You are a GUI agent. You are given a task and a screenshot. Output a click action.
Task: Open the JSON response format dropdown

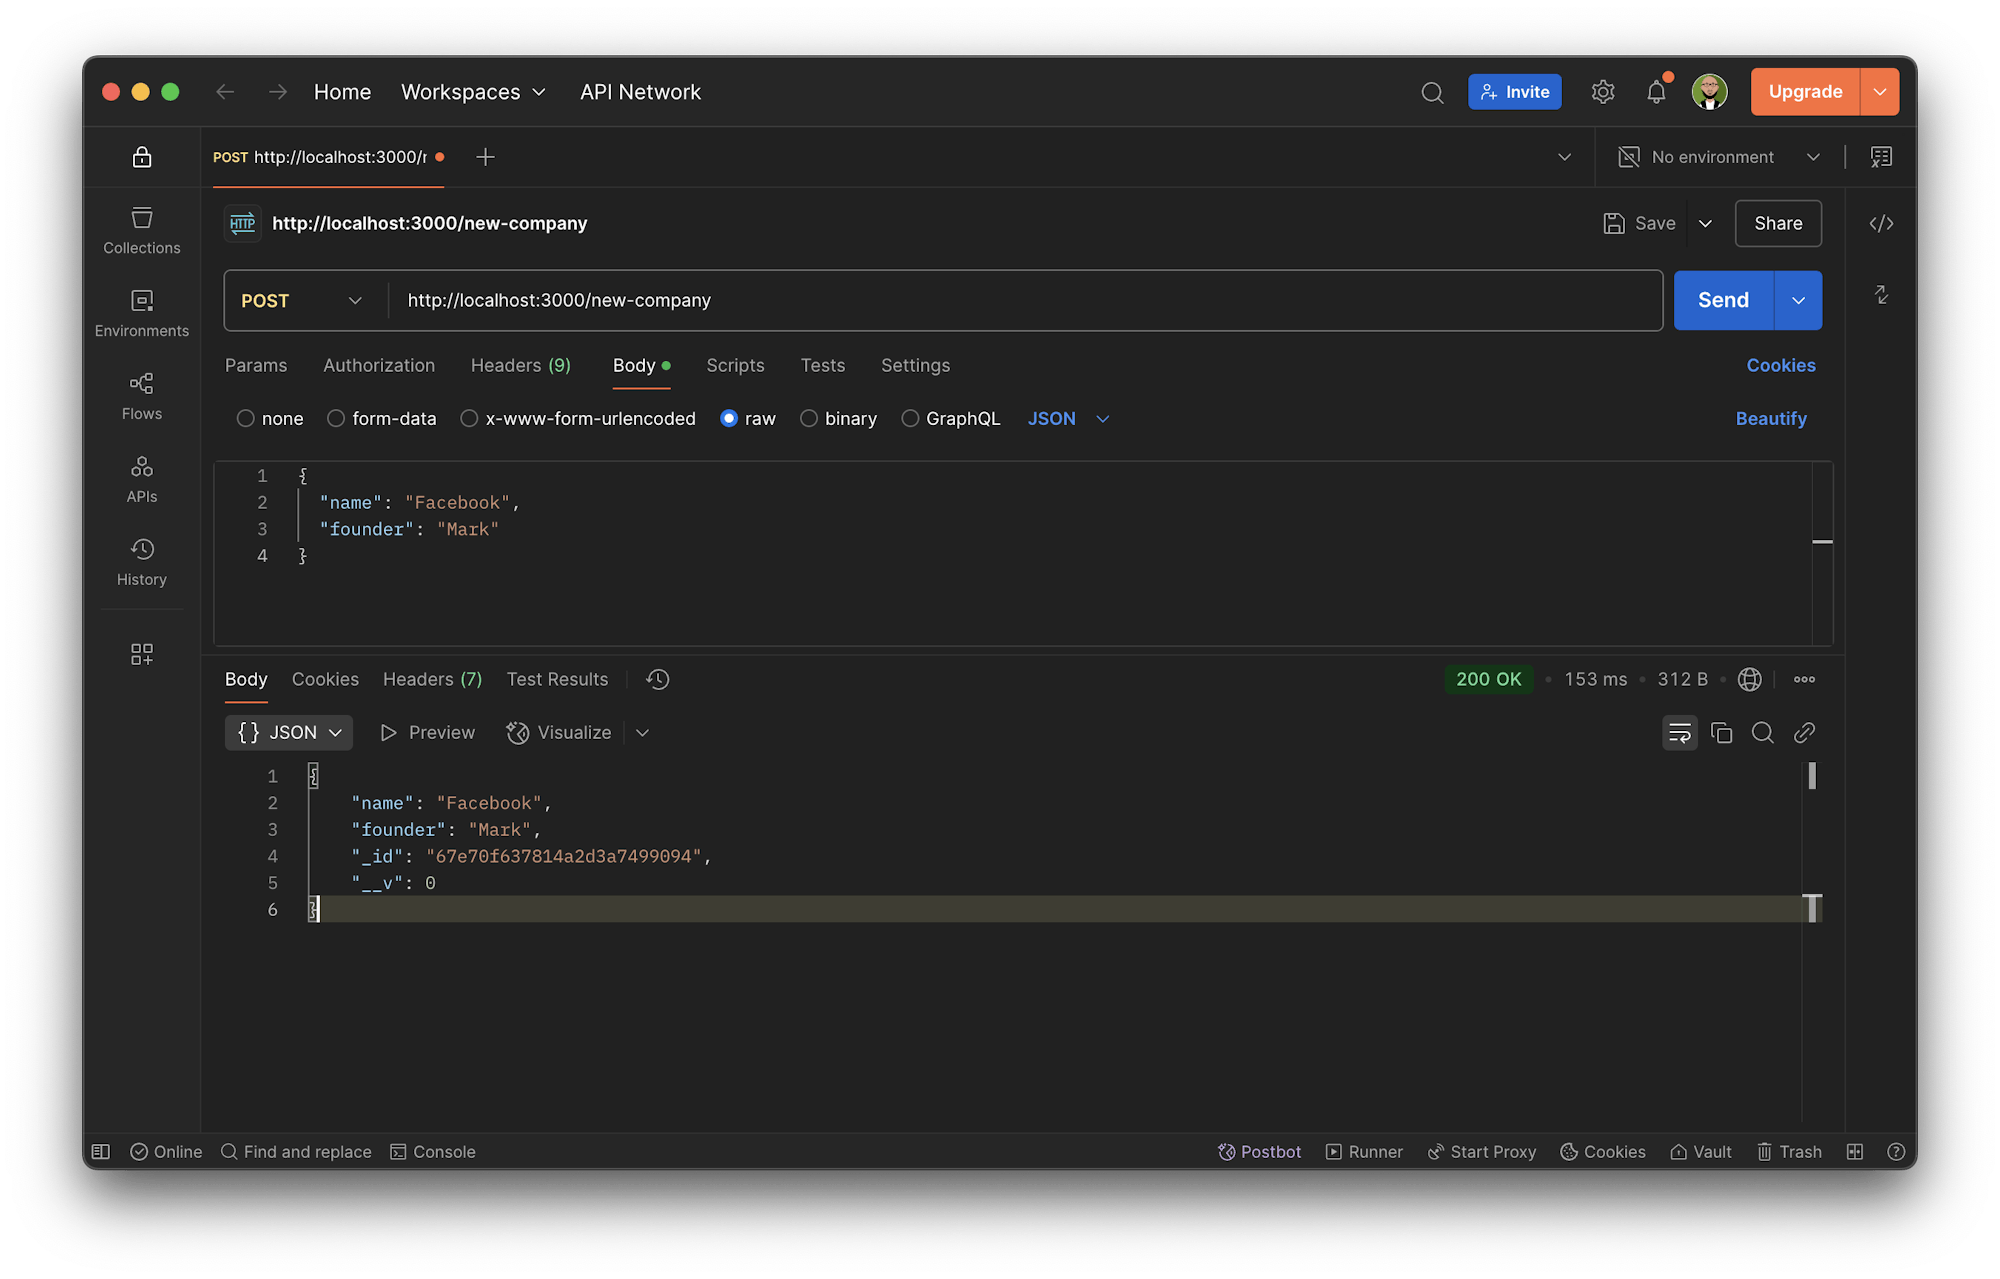[x=289, y=733]
